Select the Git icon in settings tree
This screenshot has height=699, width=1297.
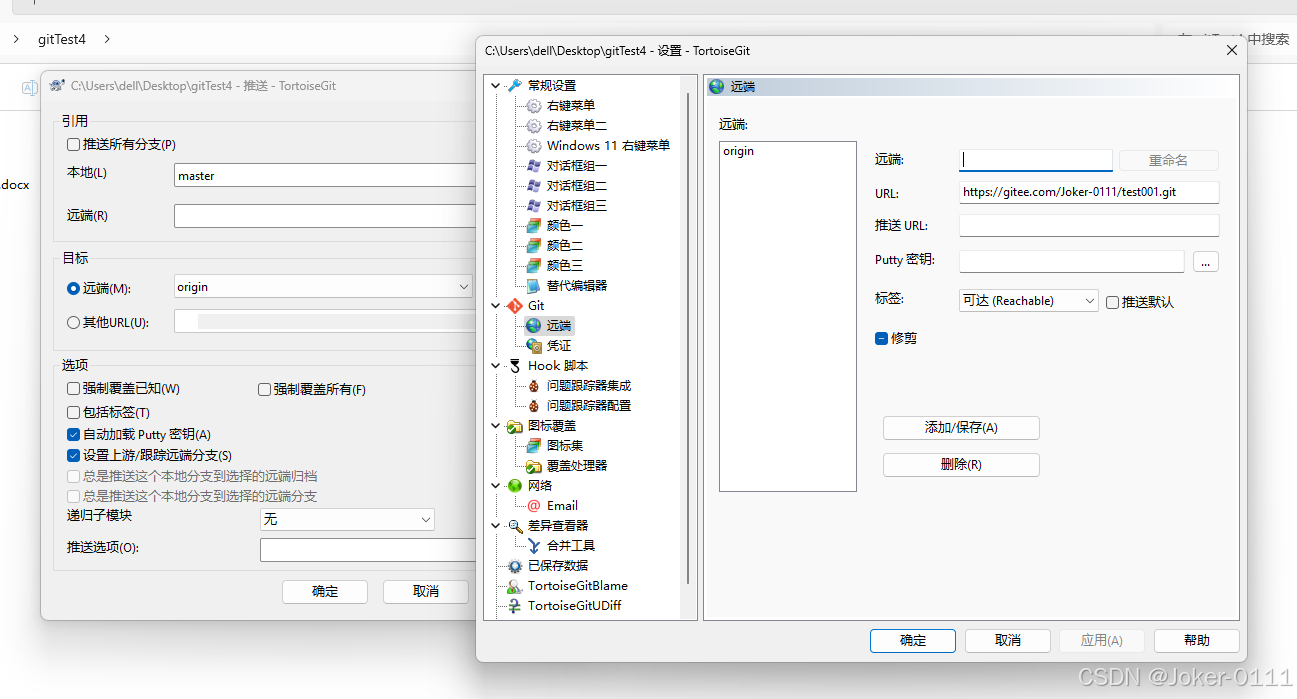(515, 305)
